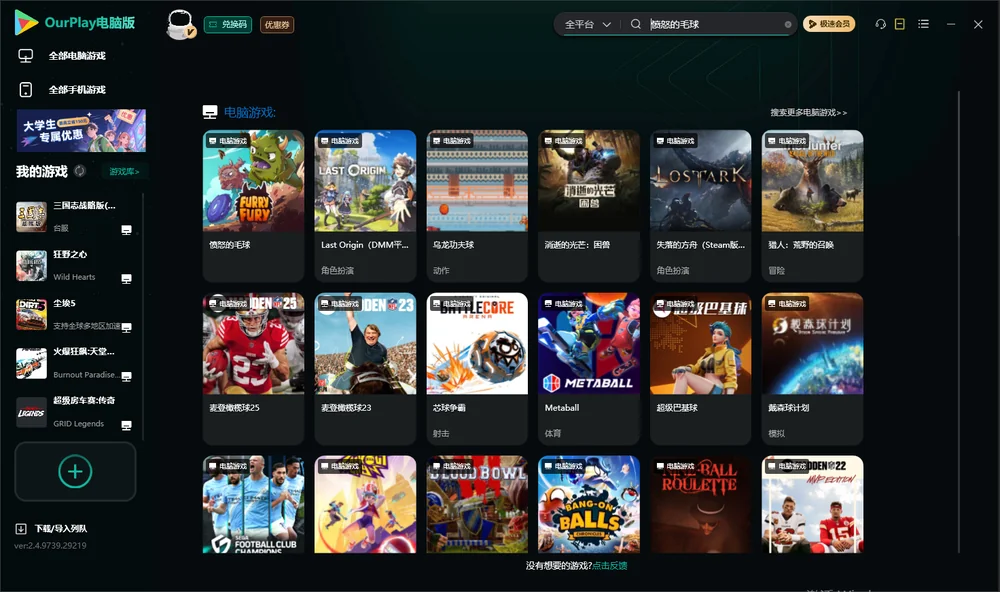Click PC icon on 狂野之心 row
Image resolution: width=1000 pixels, height=592 pixels.
pos(126,279)
